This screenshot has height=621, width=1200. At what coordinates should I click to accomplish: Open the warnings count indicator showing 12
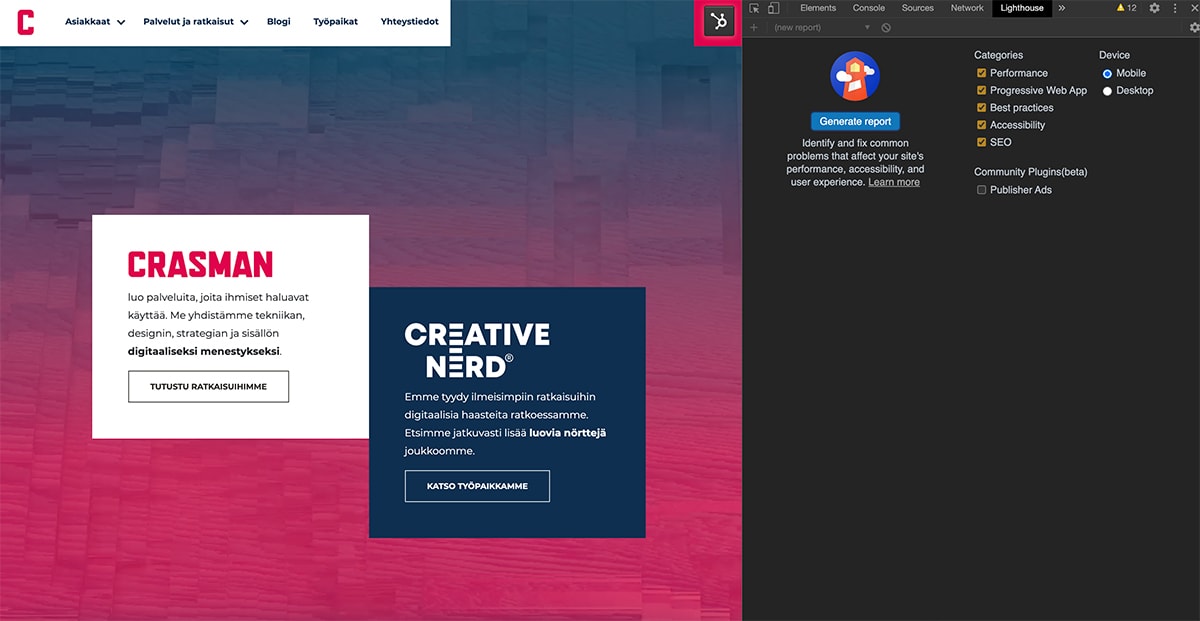[x=1127, y=8]
